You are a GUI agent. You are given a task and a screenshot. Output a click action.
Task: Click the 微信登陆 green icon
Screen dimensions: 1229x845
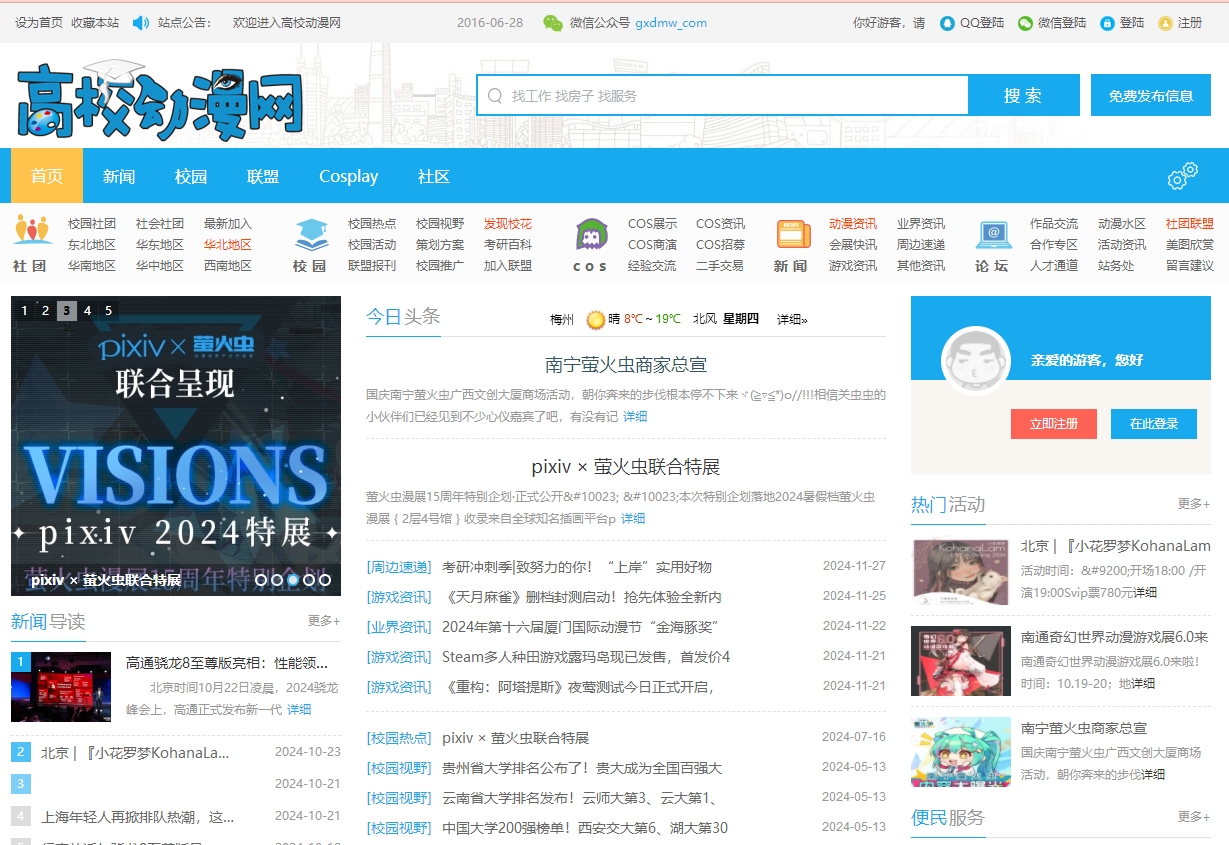pyautogui.click(x=1025, y=23)
